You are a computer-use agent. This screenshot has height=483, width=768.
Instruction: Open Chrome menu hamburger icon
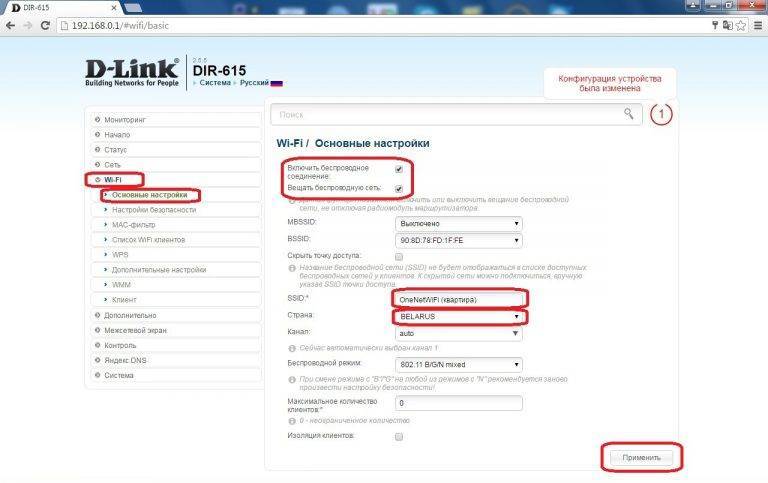click(757, 25)
